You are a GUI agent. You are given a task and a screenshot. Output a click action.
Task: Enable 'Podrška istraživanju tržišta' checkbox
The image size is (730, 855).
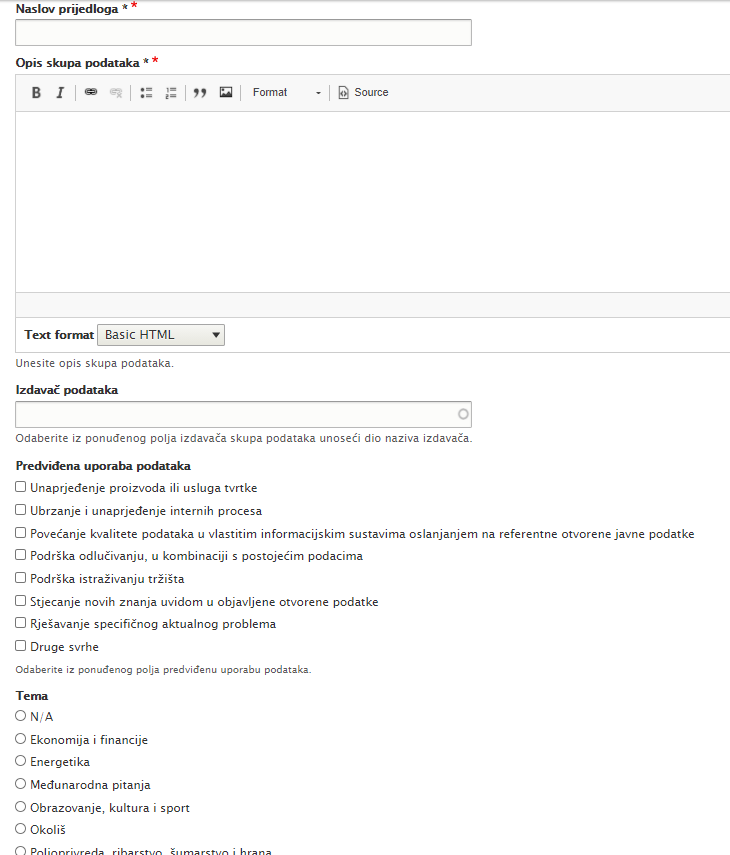tap(21, 578)
